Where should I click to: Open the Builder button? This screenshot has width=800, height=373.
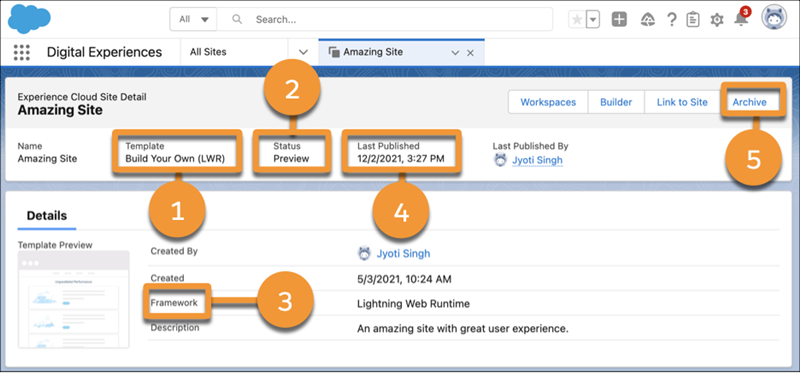616,102
